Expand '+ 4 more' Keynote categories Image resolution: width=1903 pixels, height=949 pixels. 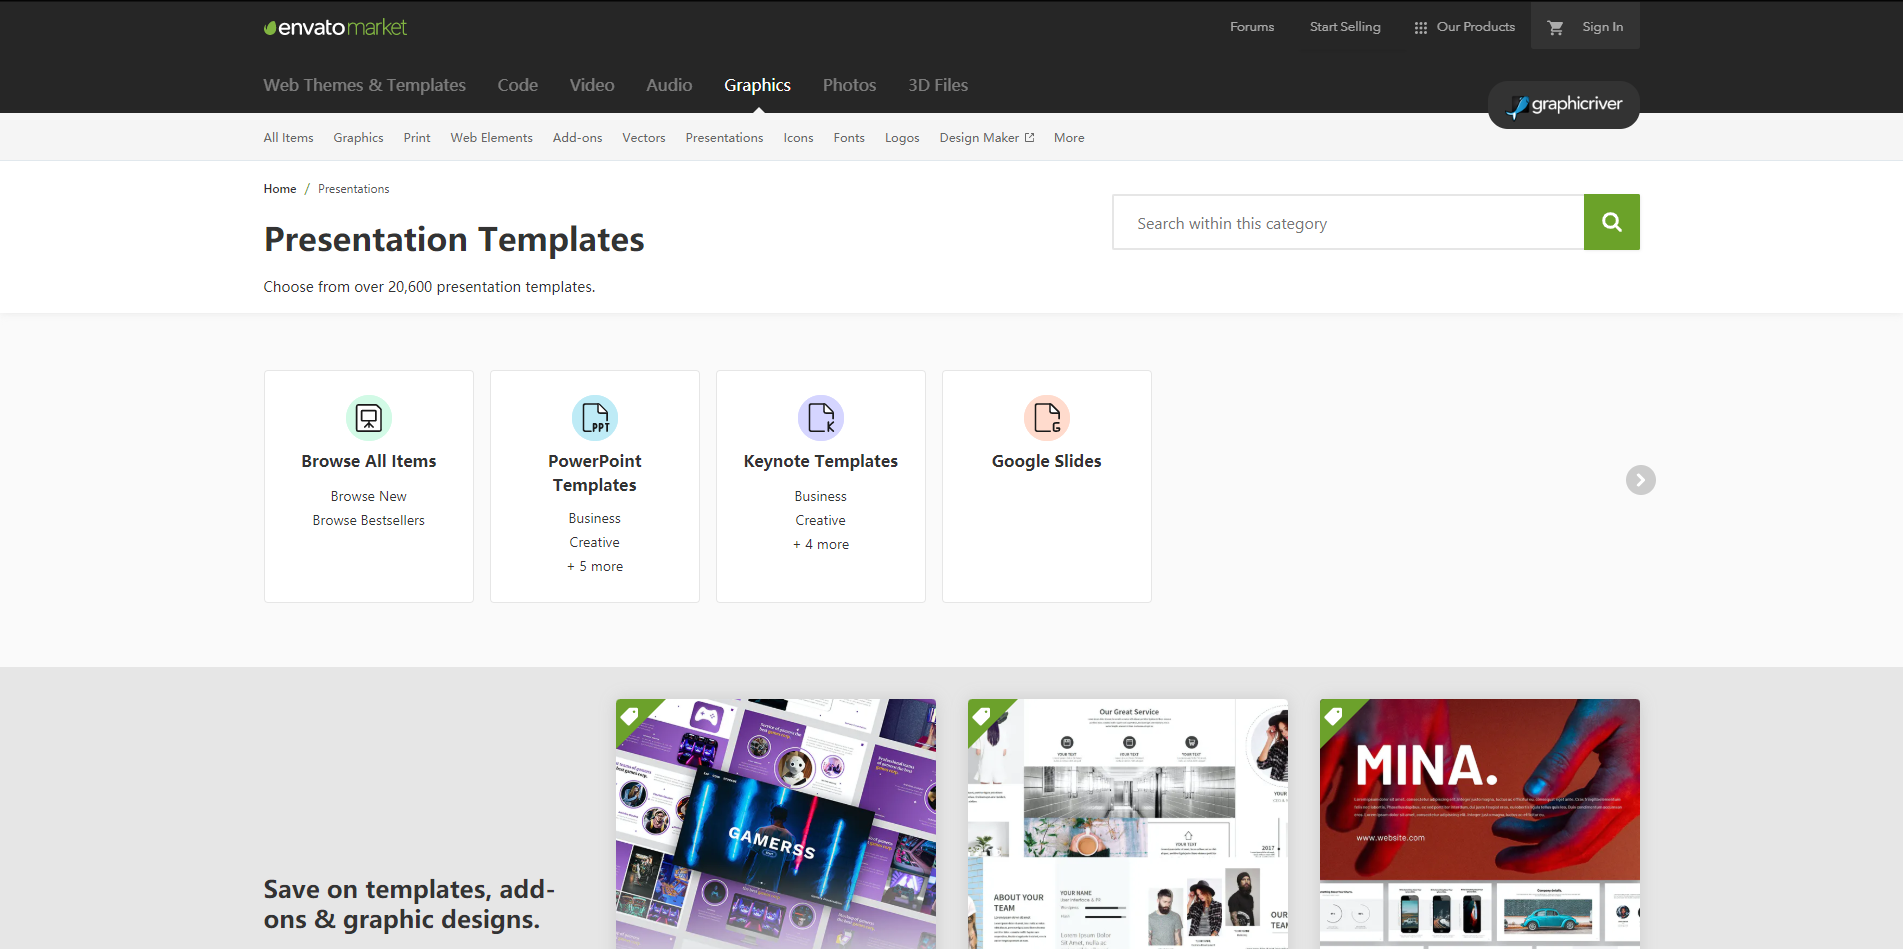tap(821, 544)
